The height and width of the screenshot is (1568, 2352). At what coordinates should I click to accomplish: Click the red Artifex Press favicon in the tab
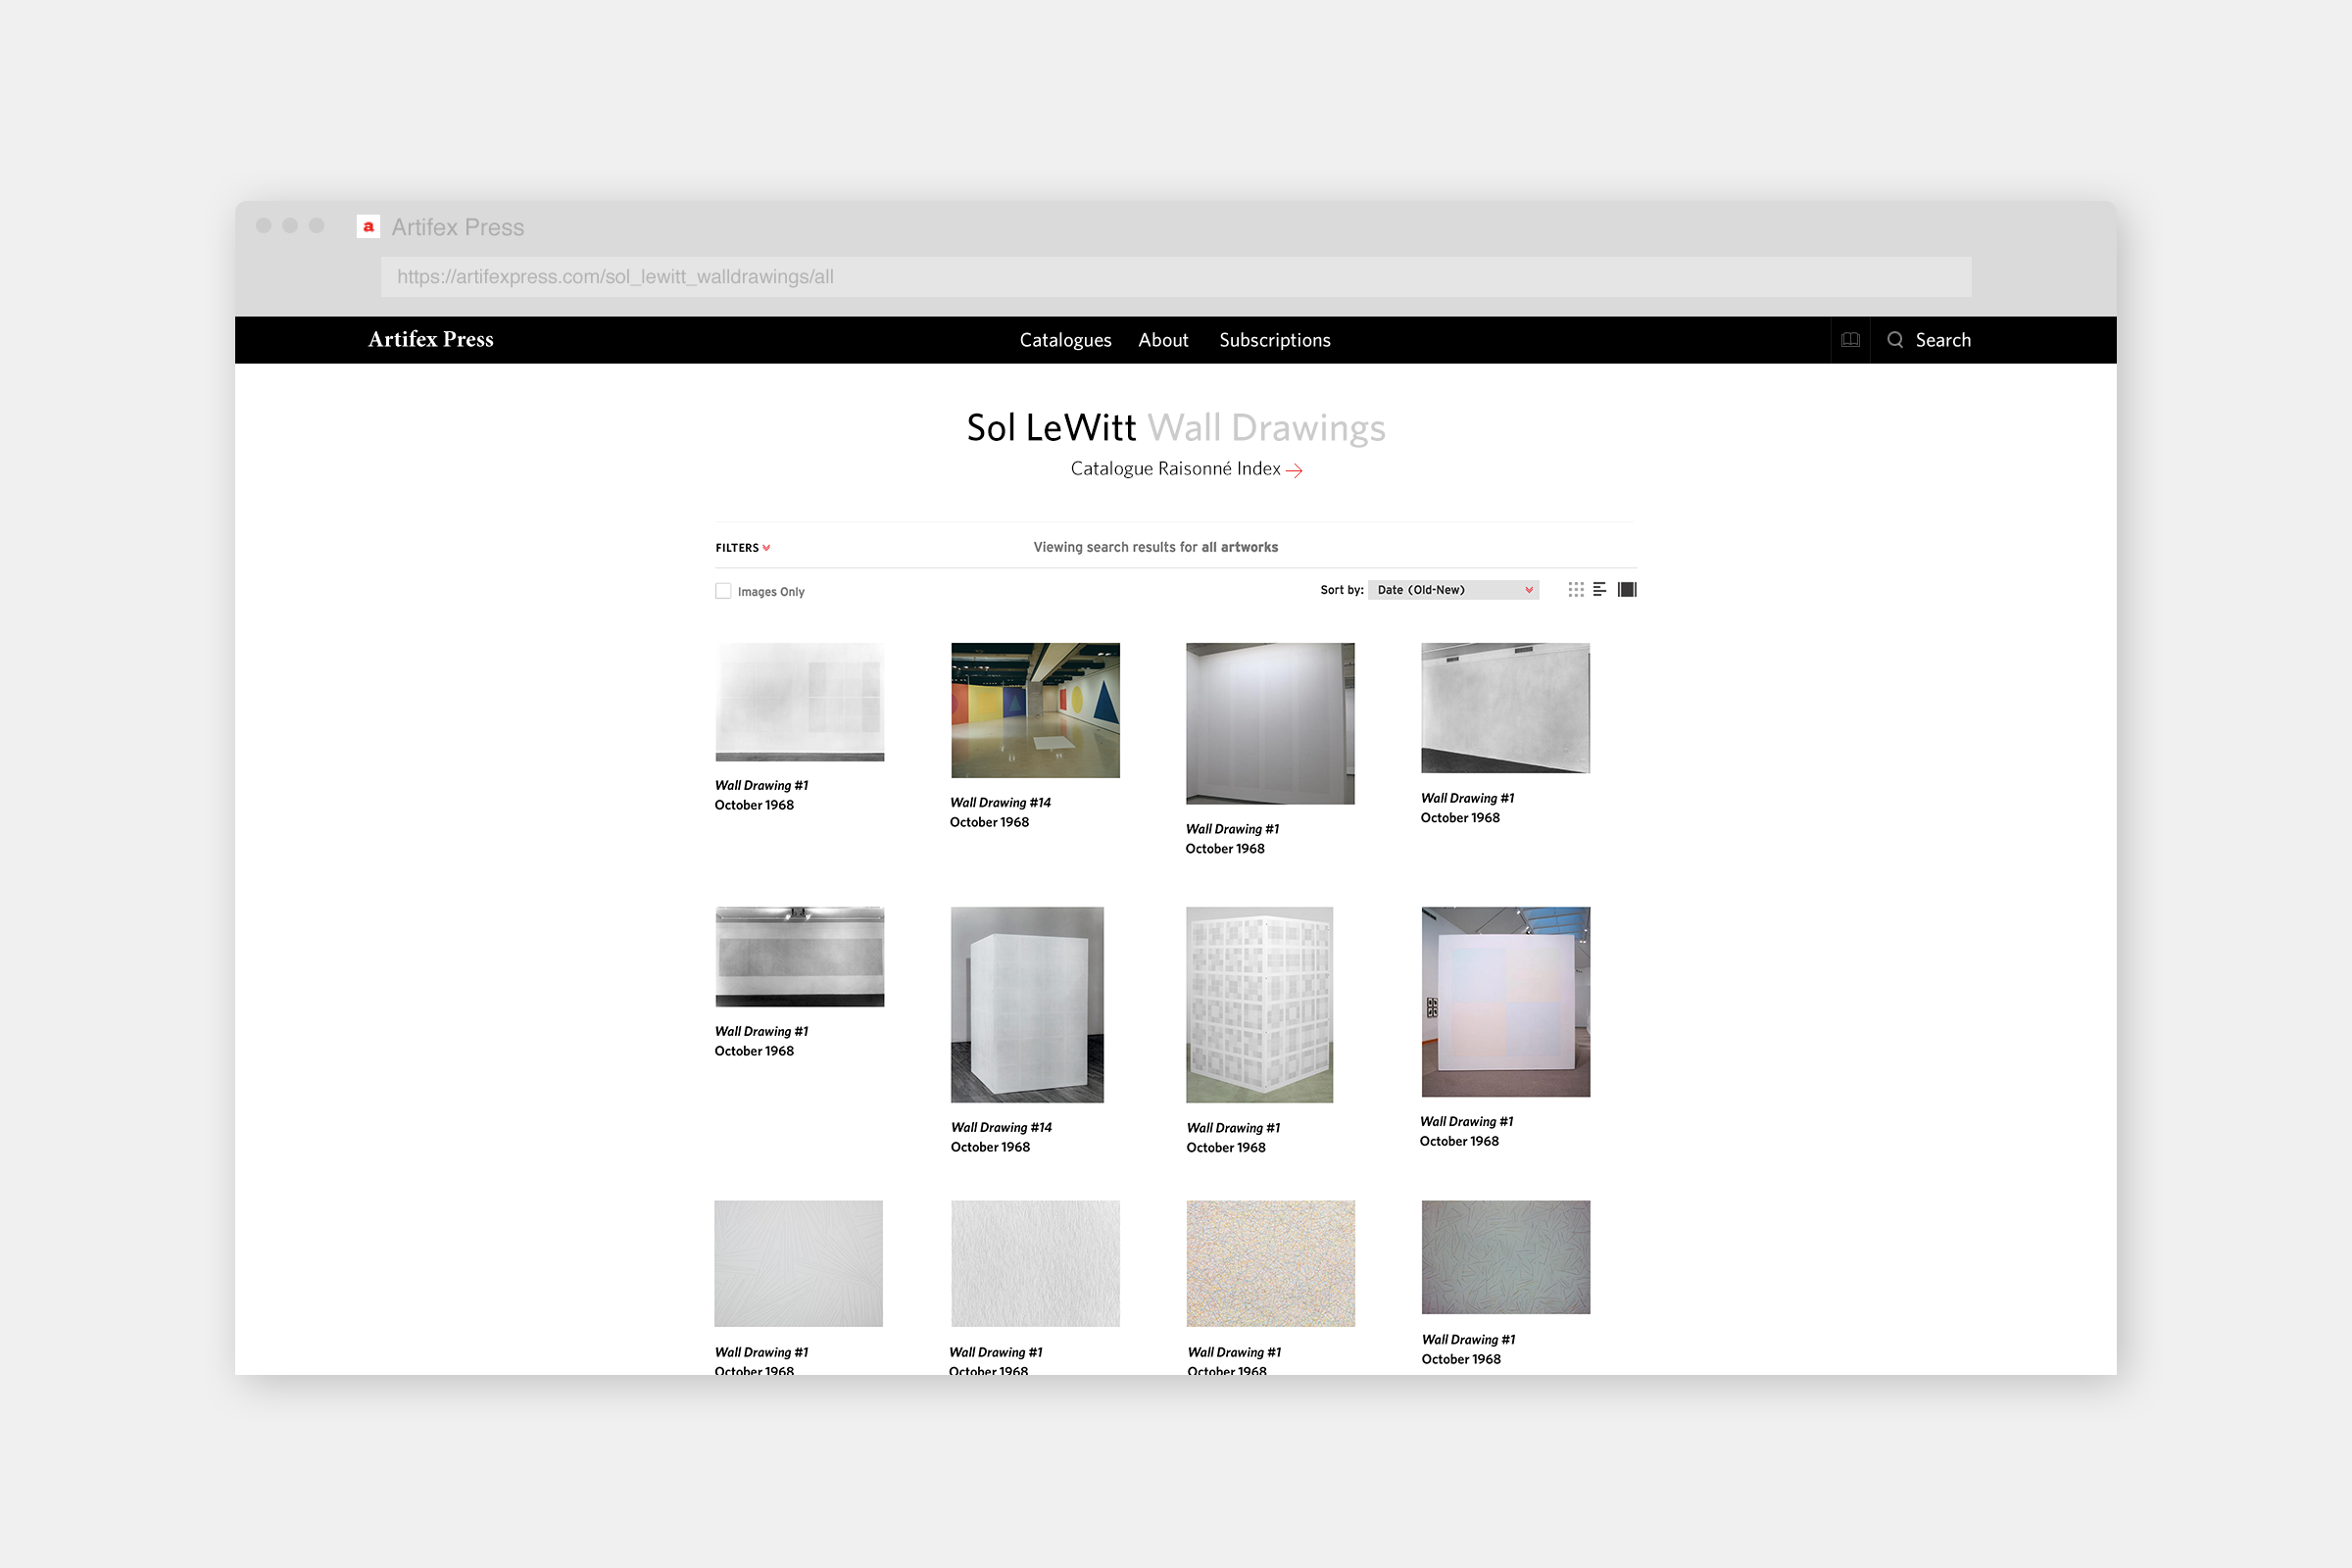(368, 227)
